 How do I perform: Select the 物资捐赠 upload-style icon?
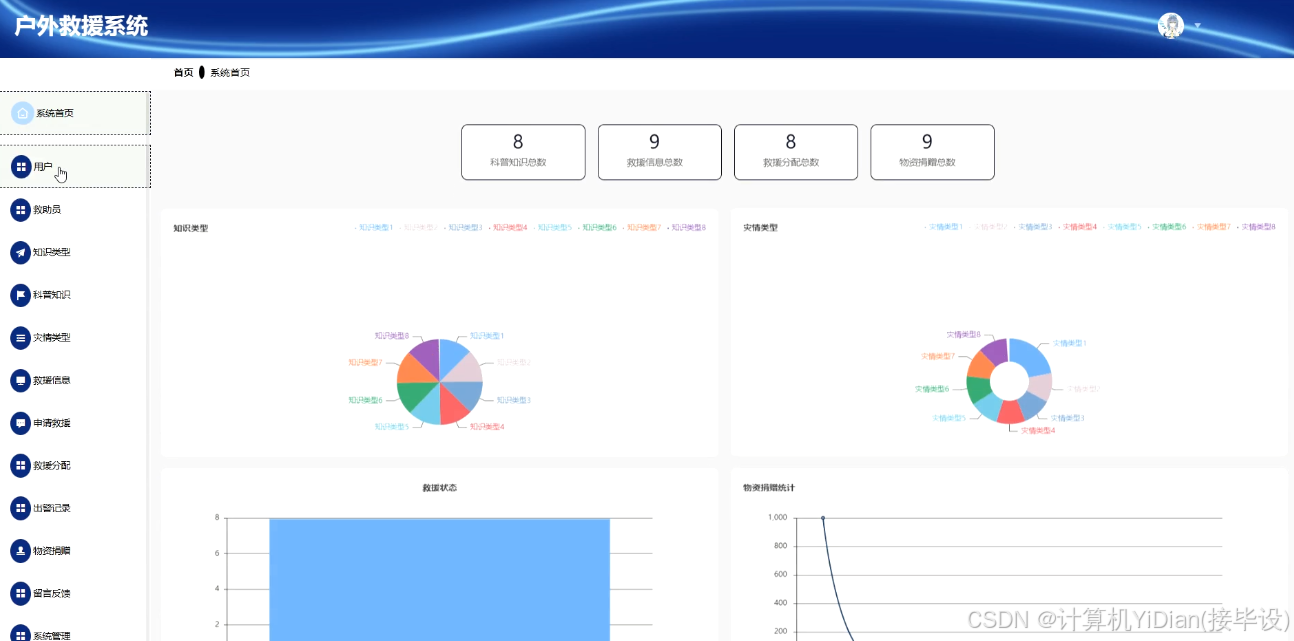point(22,550)
